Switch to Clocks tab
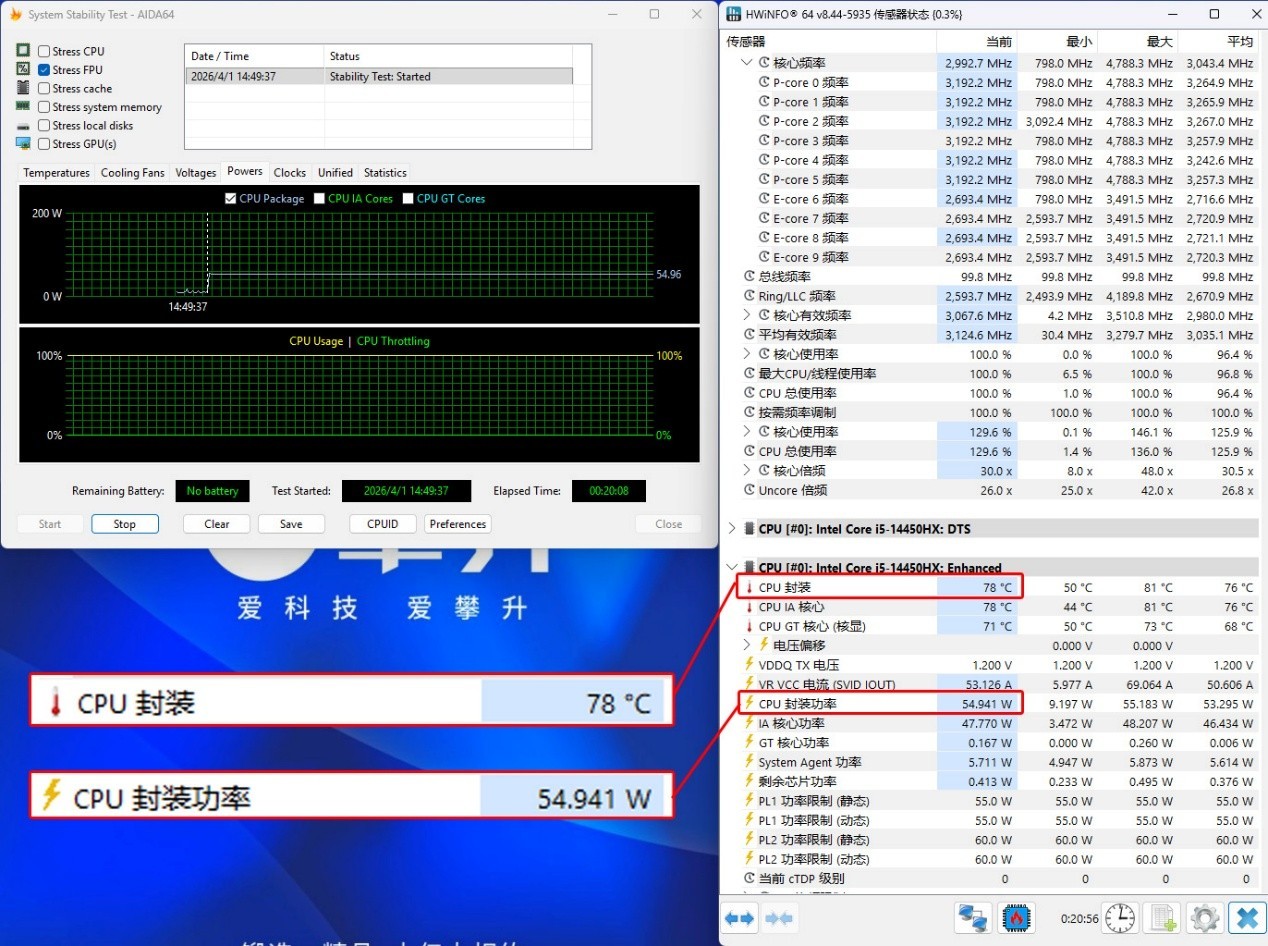The height and width of the screenshot is (946, 1268). point(290,173)
